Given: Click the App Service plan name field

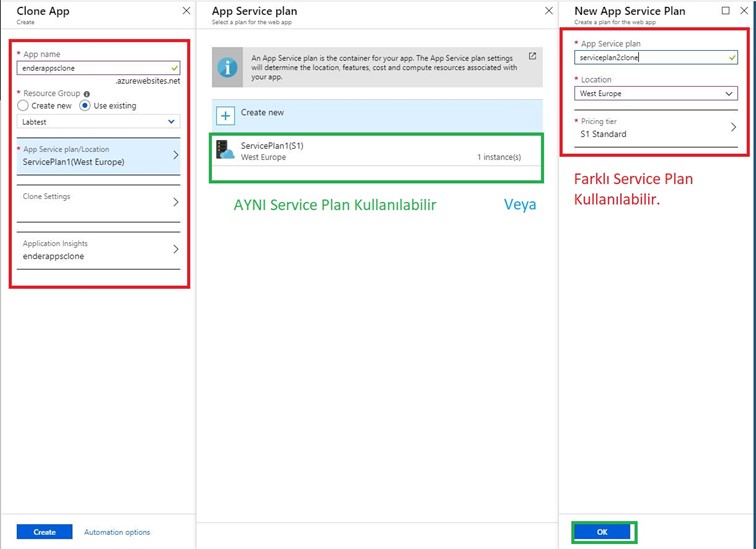Looking at the screenshot, I should [656, 57].
